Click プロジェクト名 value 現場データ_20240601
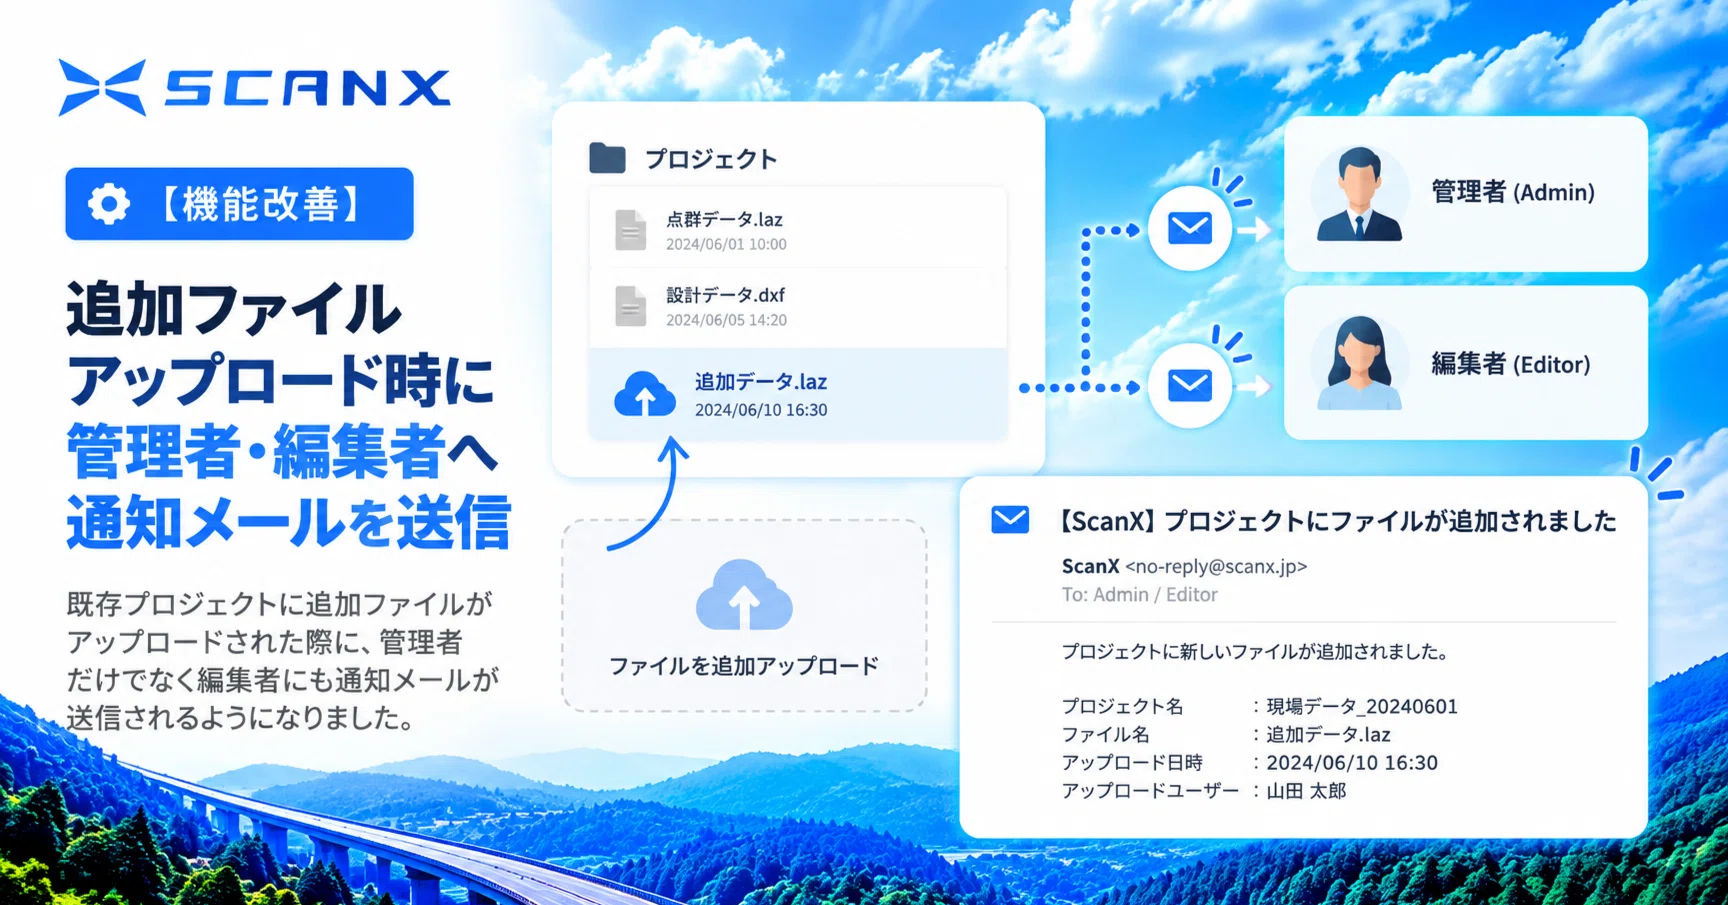1728x905 pixels. coord(1362,706)
